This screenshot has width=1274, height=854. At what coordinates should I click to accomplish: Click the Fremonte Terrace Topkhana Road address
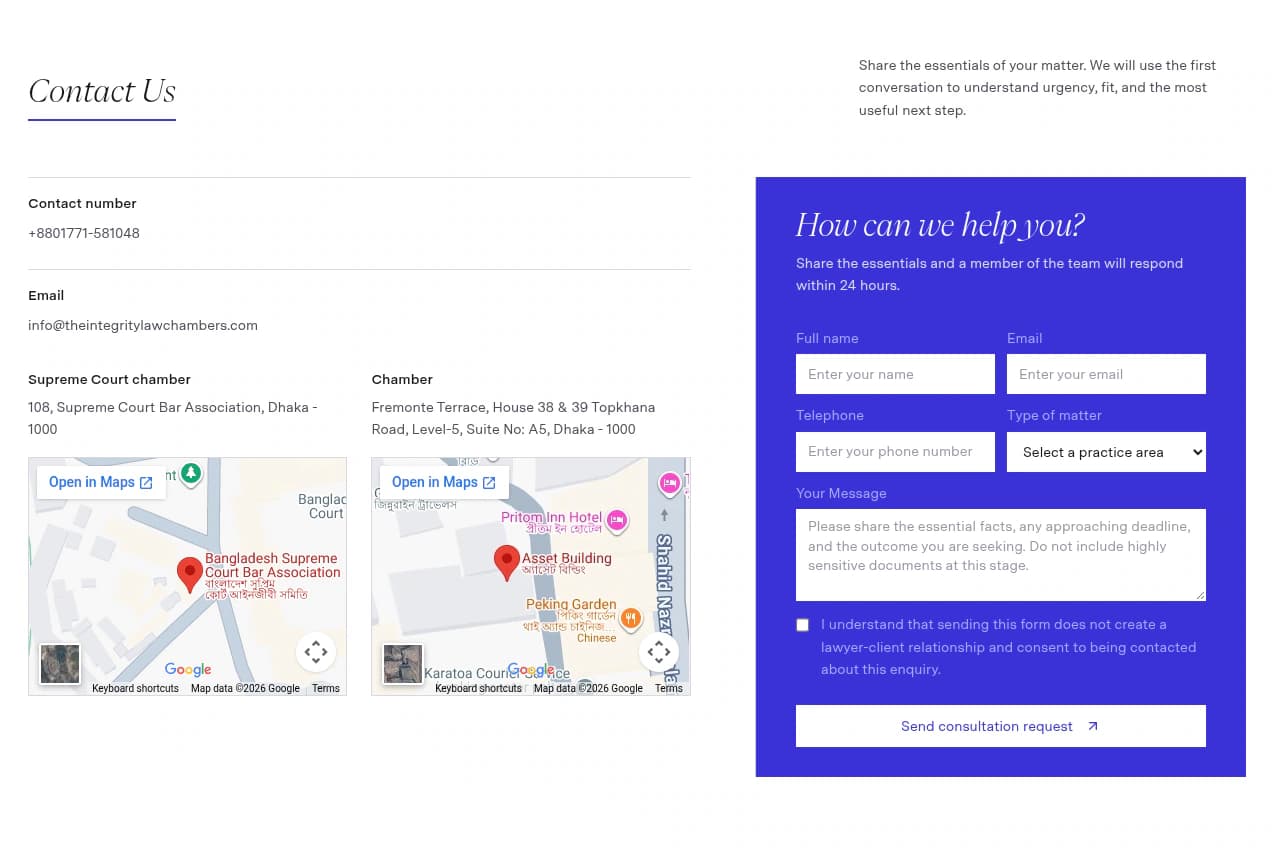click(513, 418)
